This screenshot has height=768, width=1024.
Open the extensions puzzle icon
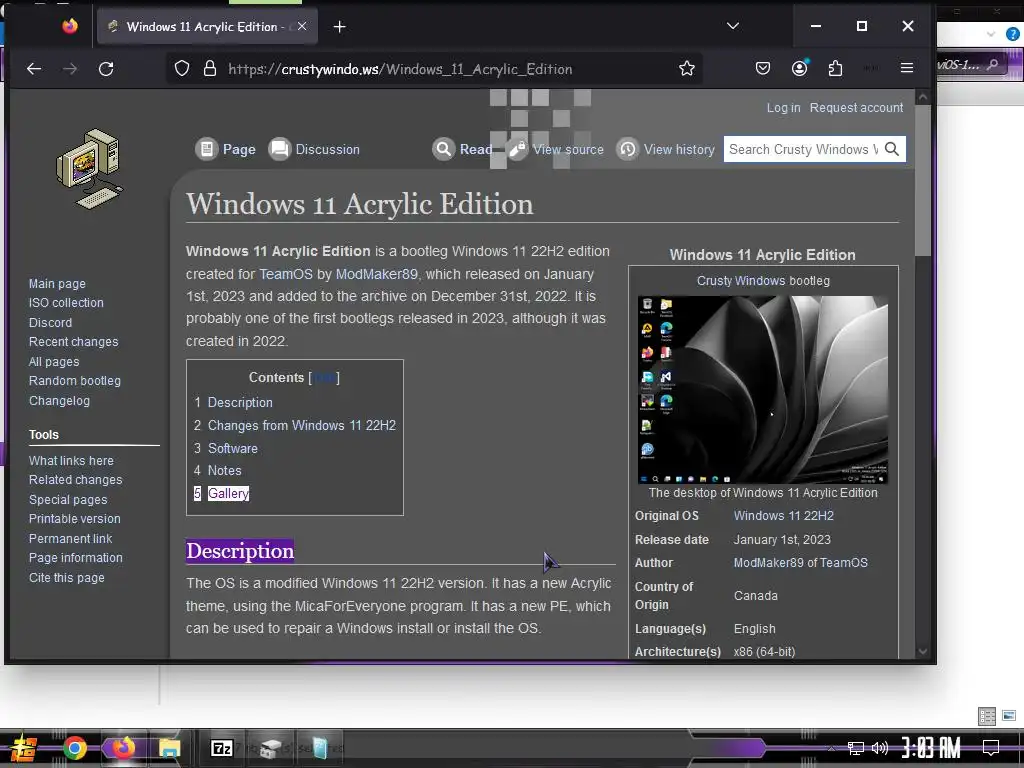click(x=835, y=68)
